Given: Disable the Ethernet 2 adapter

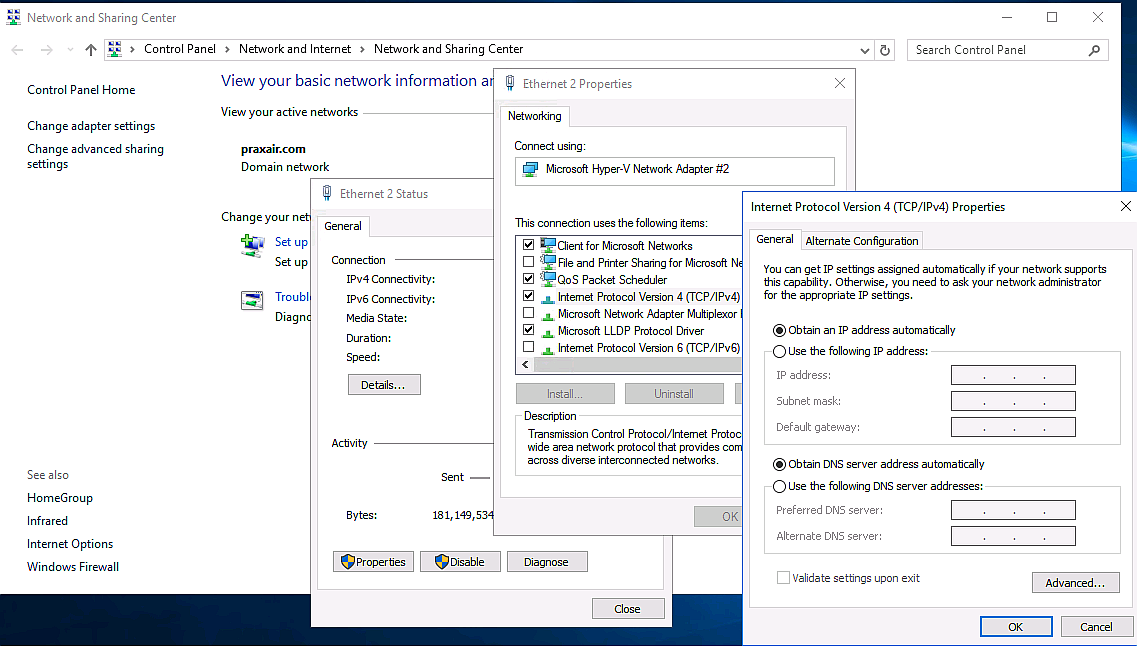Looking at the screenshot, I should [460, 562].
